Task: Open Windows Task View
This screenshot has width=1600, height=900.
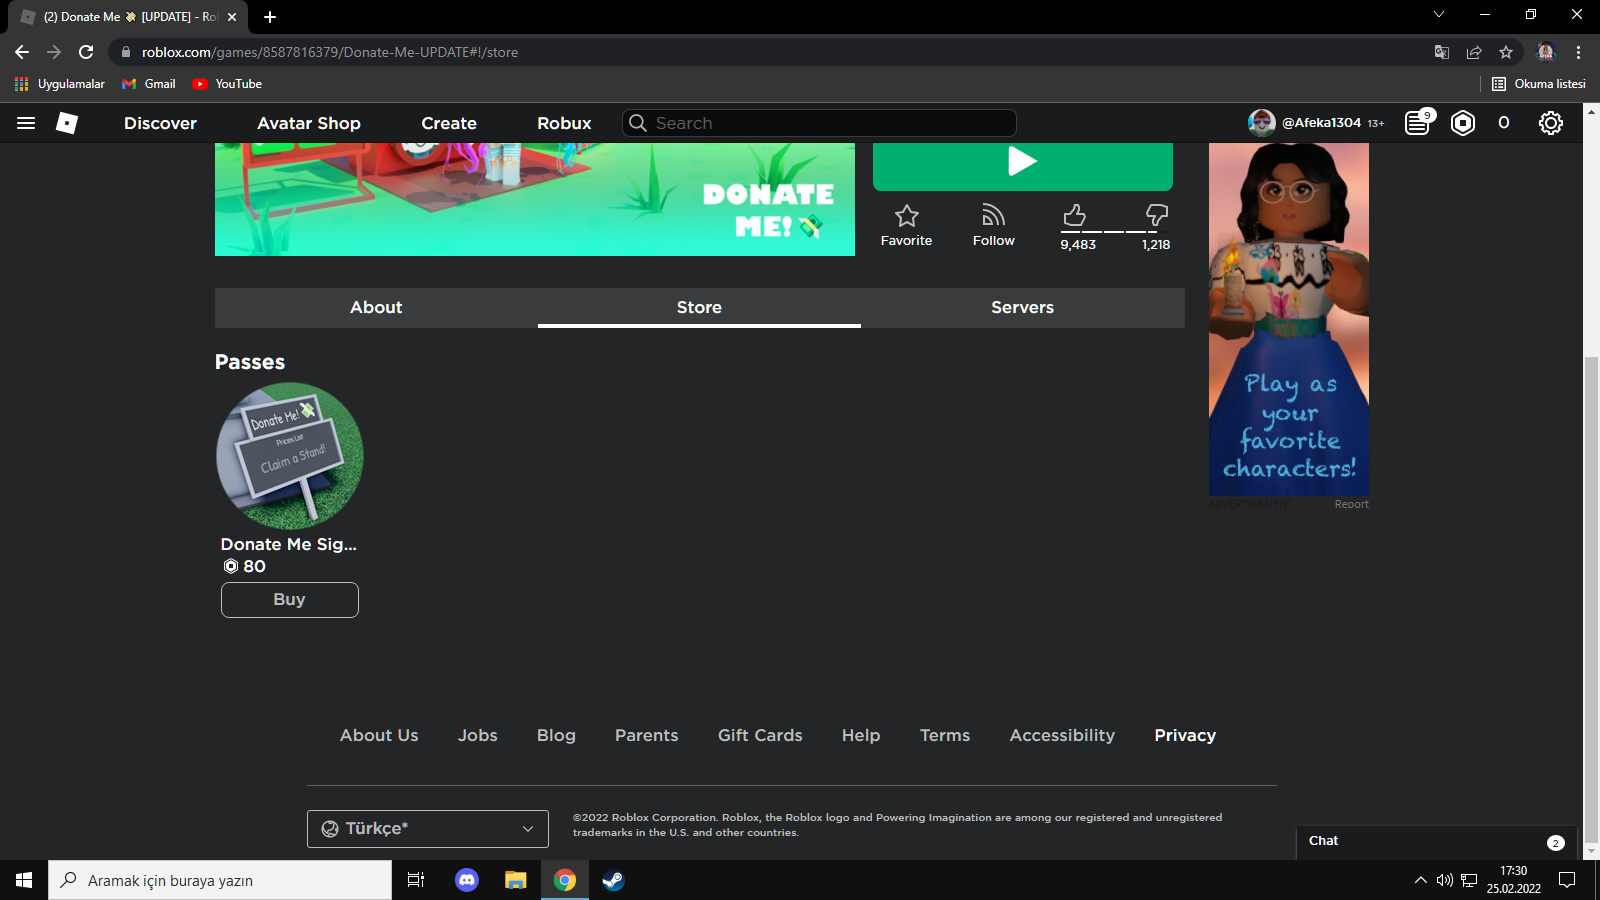Action: pos(416,880)
